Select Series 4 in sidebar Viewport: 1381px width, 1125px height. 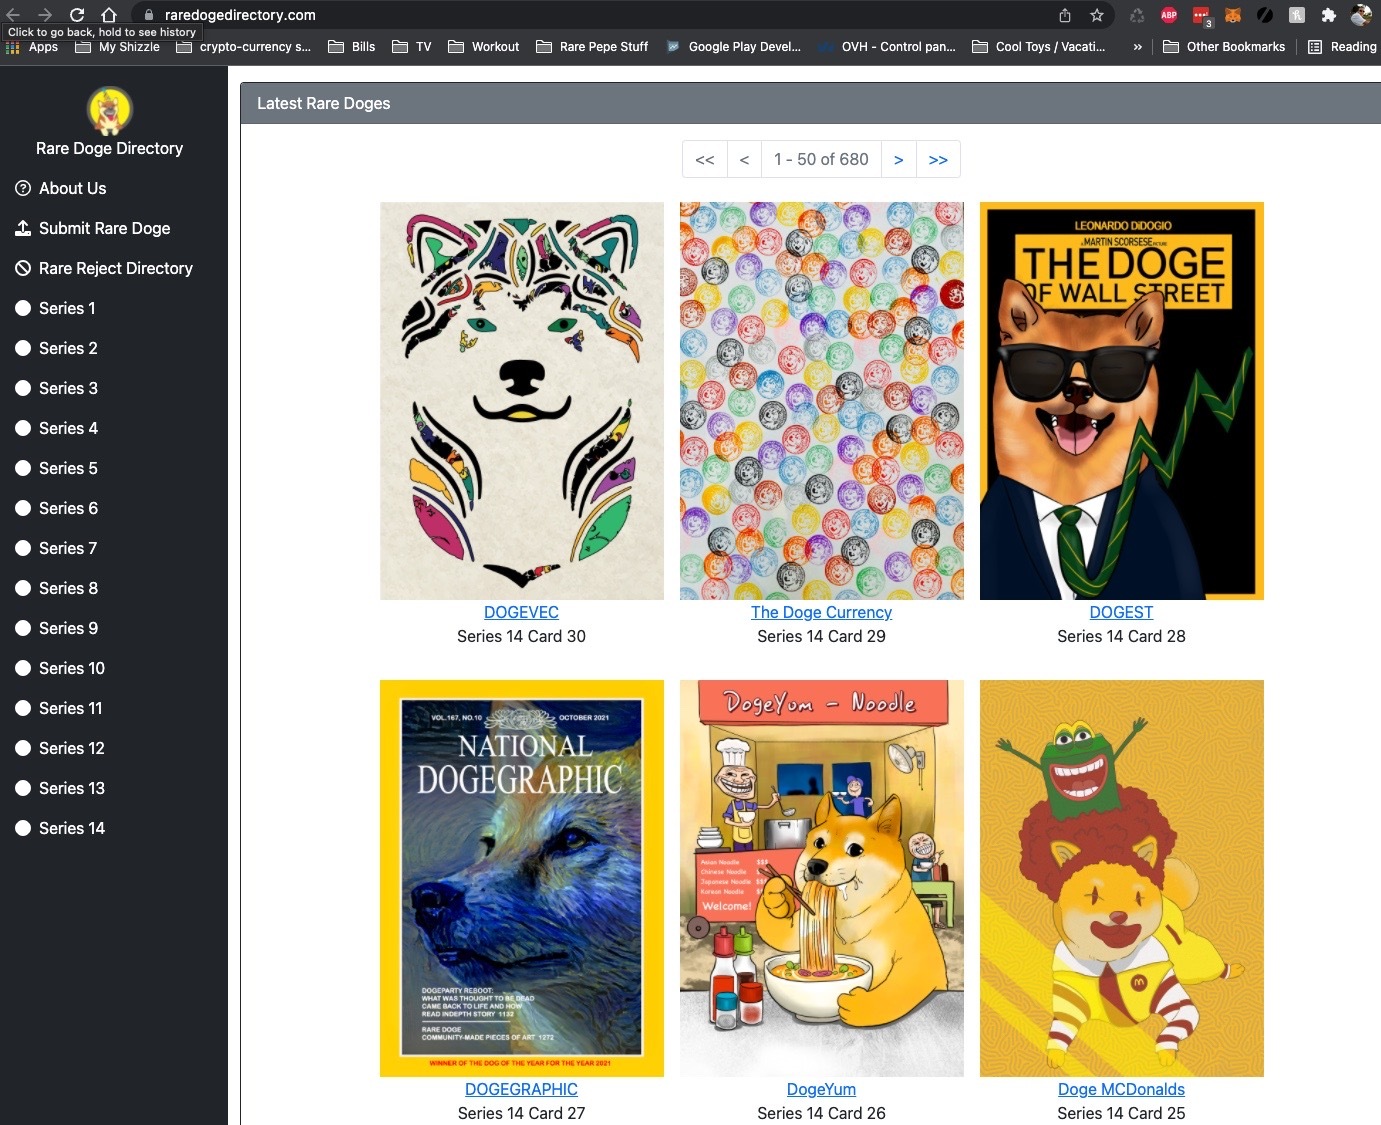[68, 428]
